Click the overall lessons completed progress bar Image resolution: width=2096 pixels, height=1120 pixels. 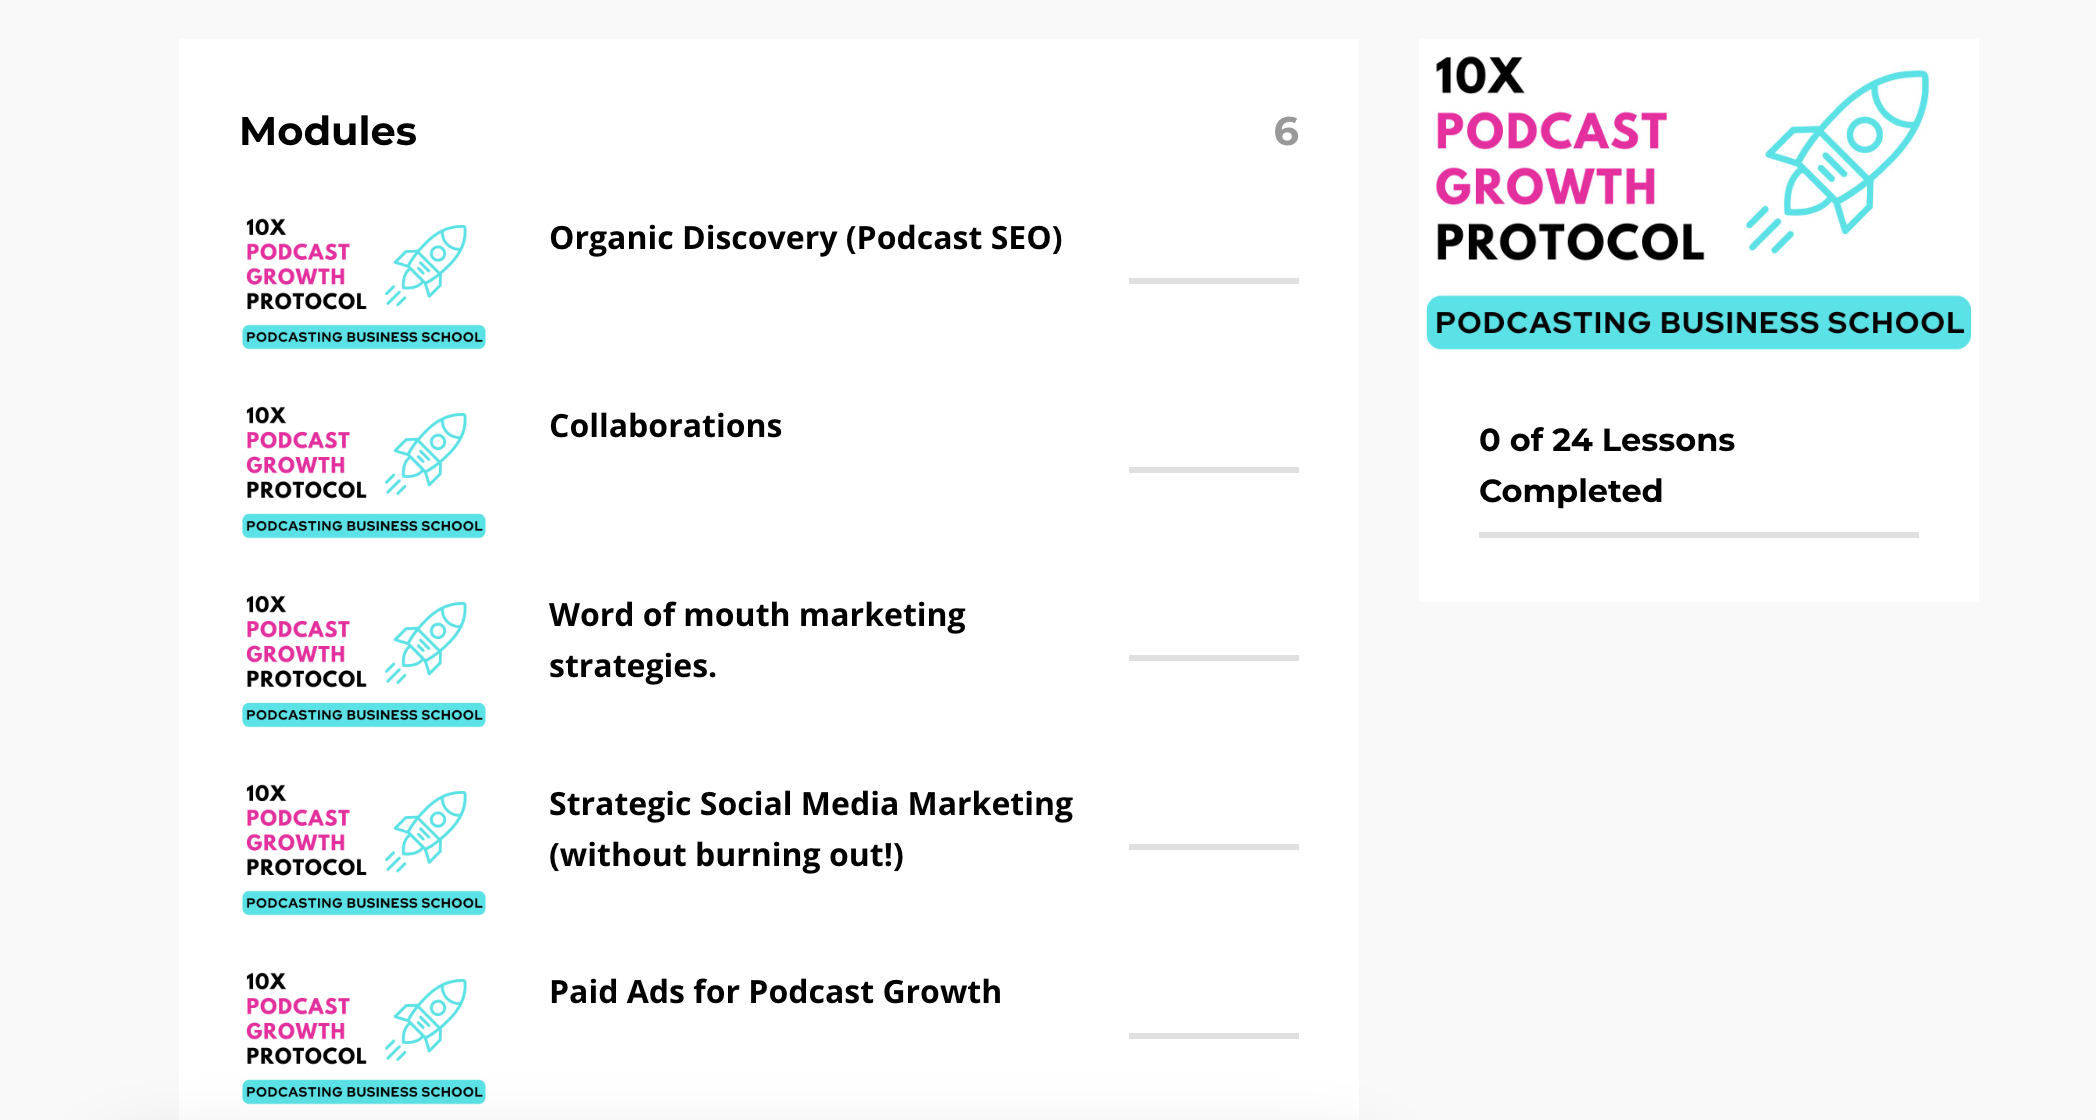tap(1698, 535)
